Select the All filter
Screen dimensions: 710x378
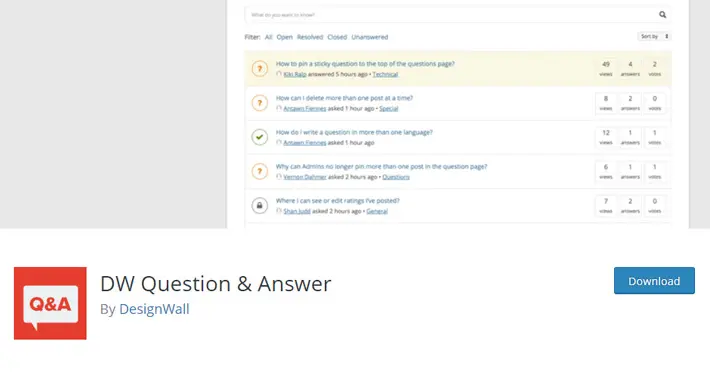[269, 37]
